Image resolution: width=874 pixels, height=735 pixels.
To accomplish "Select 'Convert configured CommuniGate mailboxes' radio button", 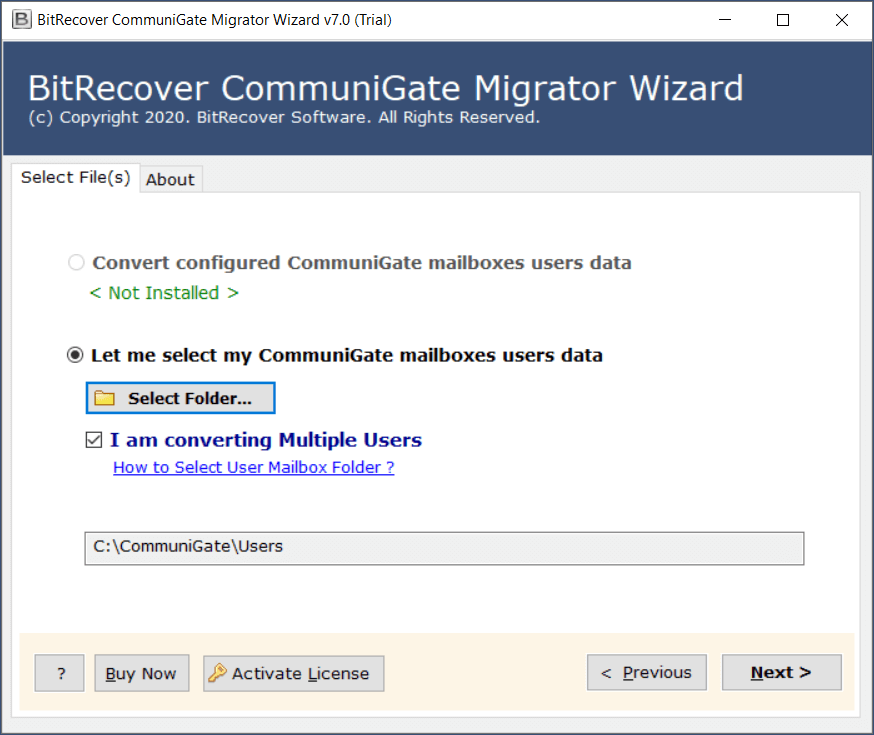I will point(76,263).
